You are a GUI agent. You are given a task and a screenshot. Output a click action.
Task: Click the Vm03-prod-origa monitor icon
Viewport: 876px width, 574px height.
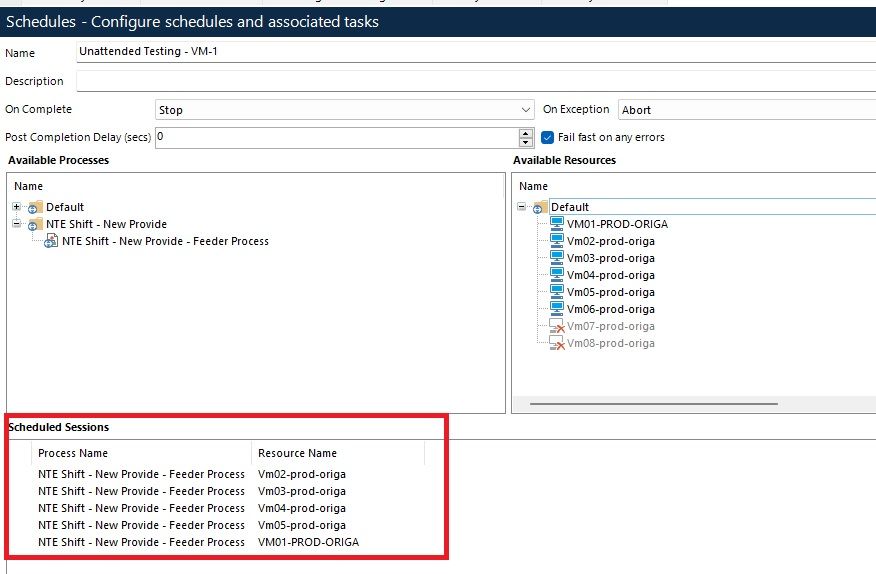coord(557,258)
